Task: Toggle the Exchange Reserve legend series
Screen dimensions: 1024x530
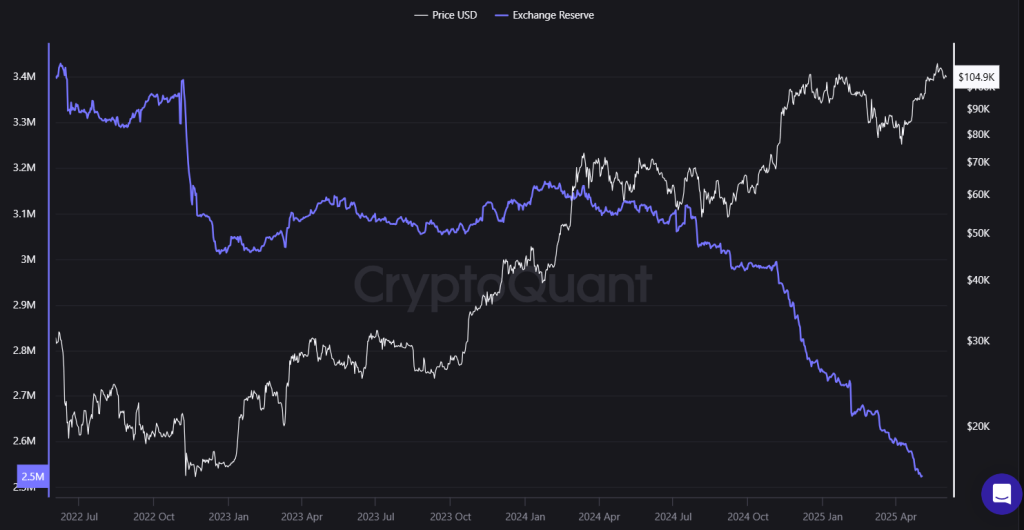Action: pos(553,15)
